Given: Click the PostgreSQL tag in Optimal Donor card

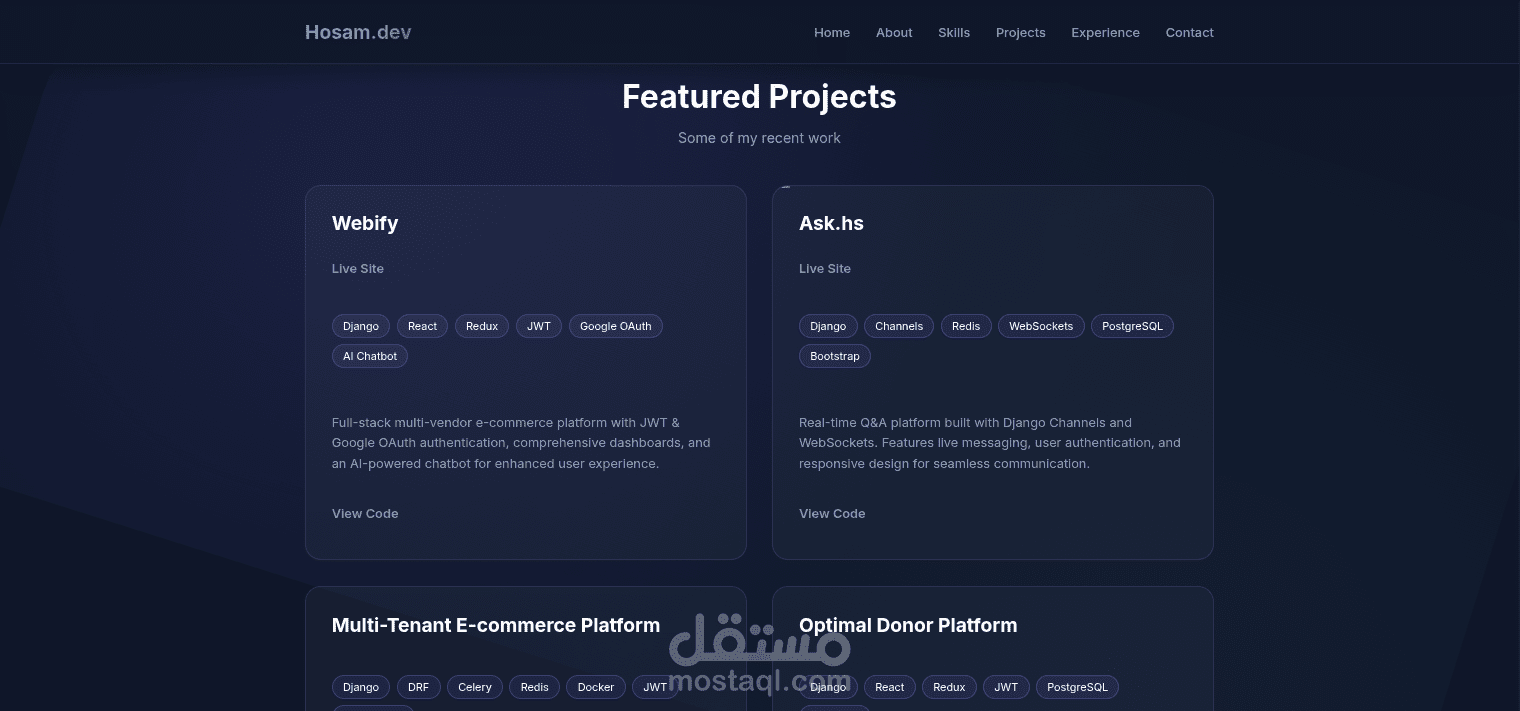Looking at the screenshot, I should (1077, 687).
